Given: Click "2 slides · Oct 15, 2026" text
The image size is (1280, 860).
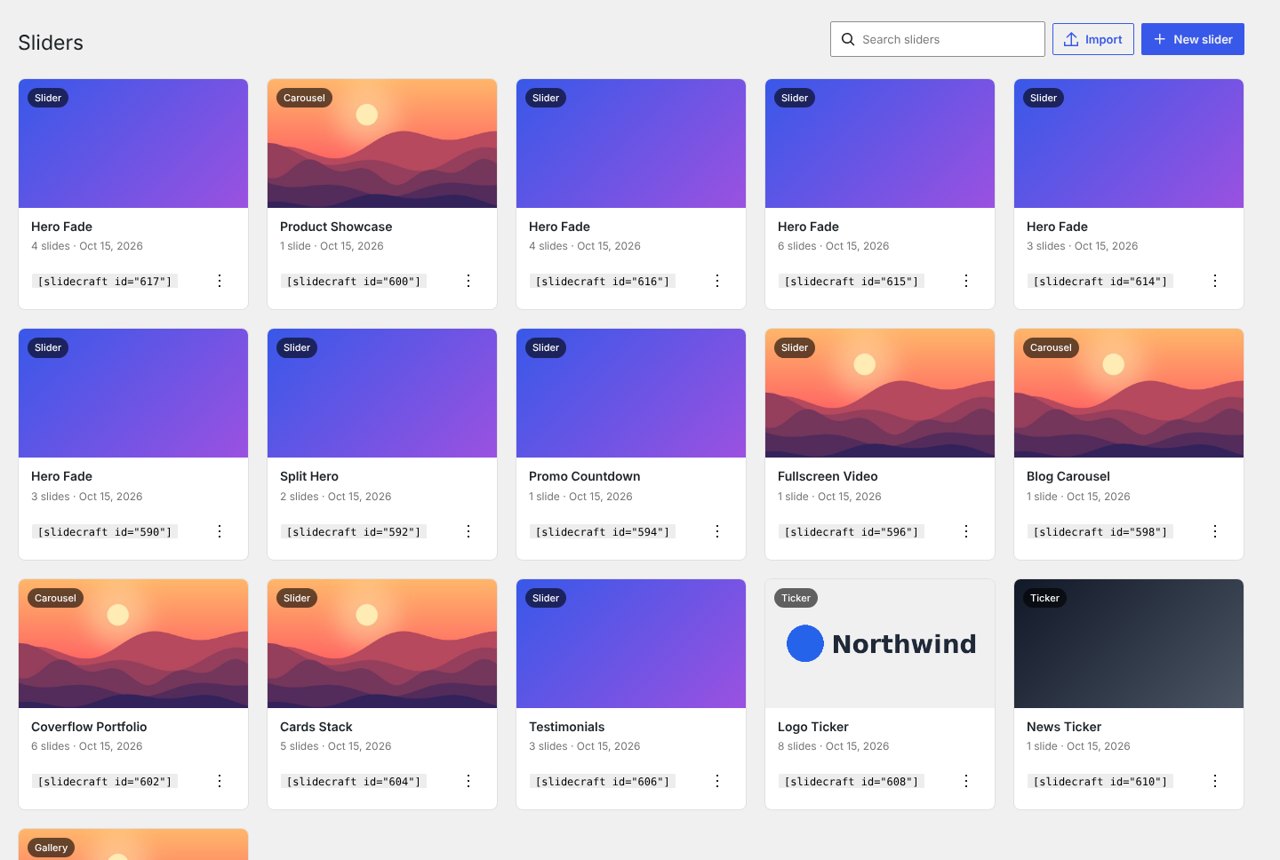Looking at the screenshot, I should click(336, 496).
